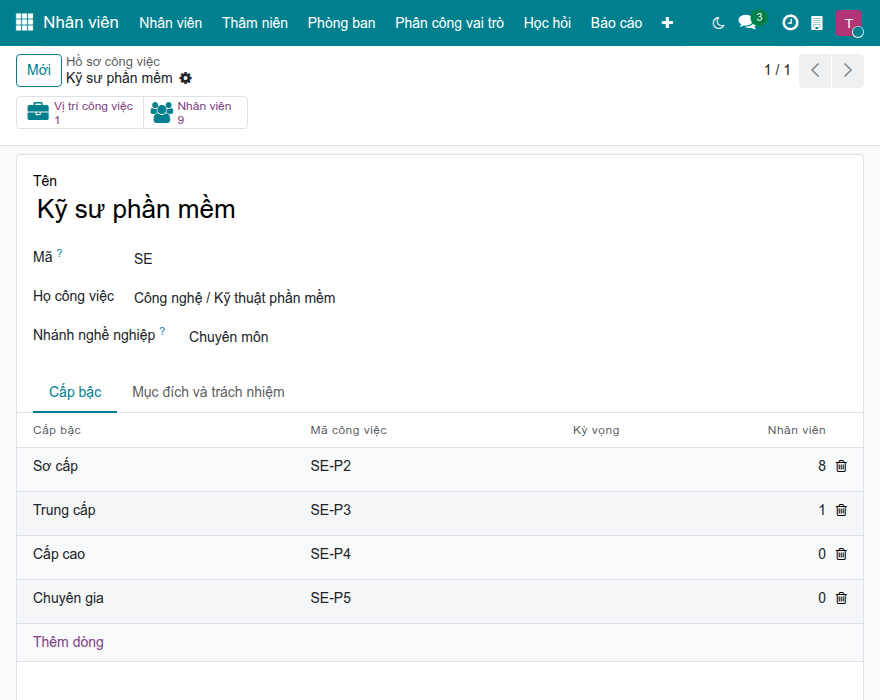
Task: Delete the Sơ cấp row
Action: 841,466
